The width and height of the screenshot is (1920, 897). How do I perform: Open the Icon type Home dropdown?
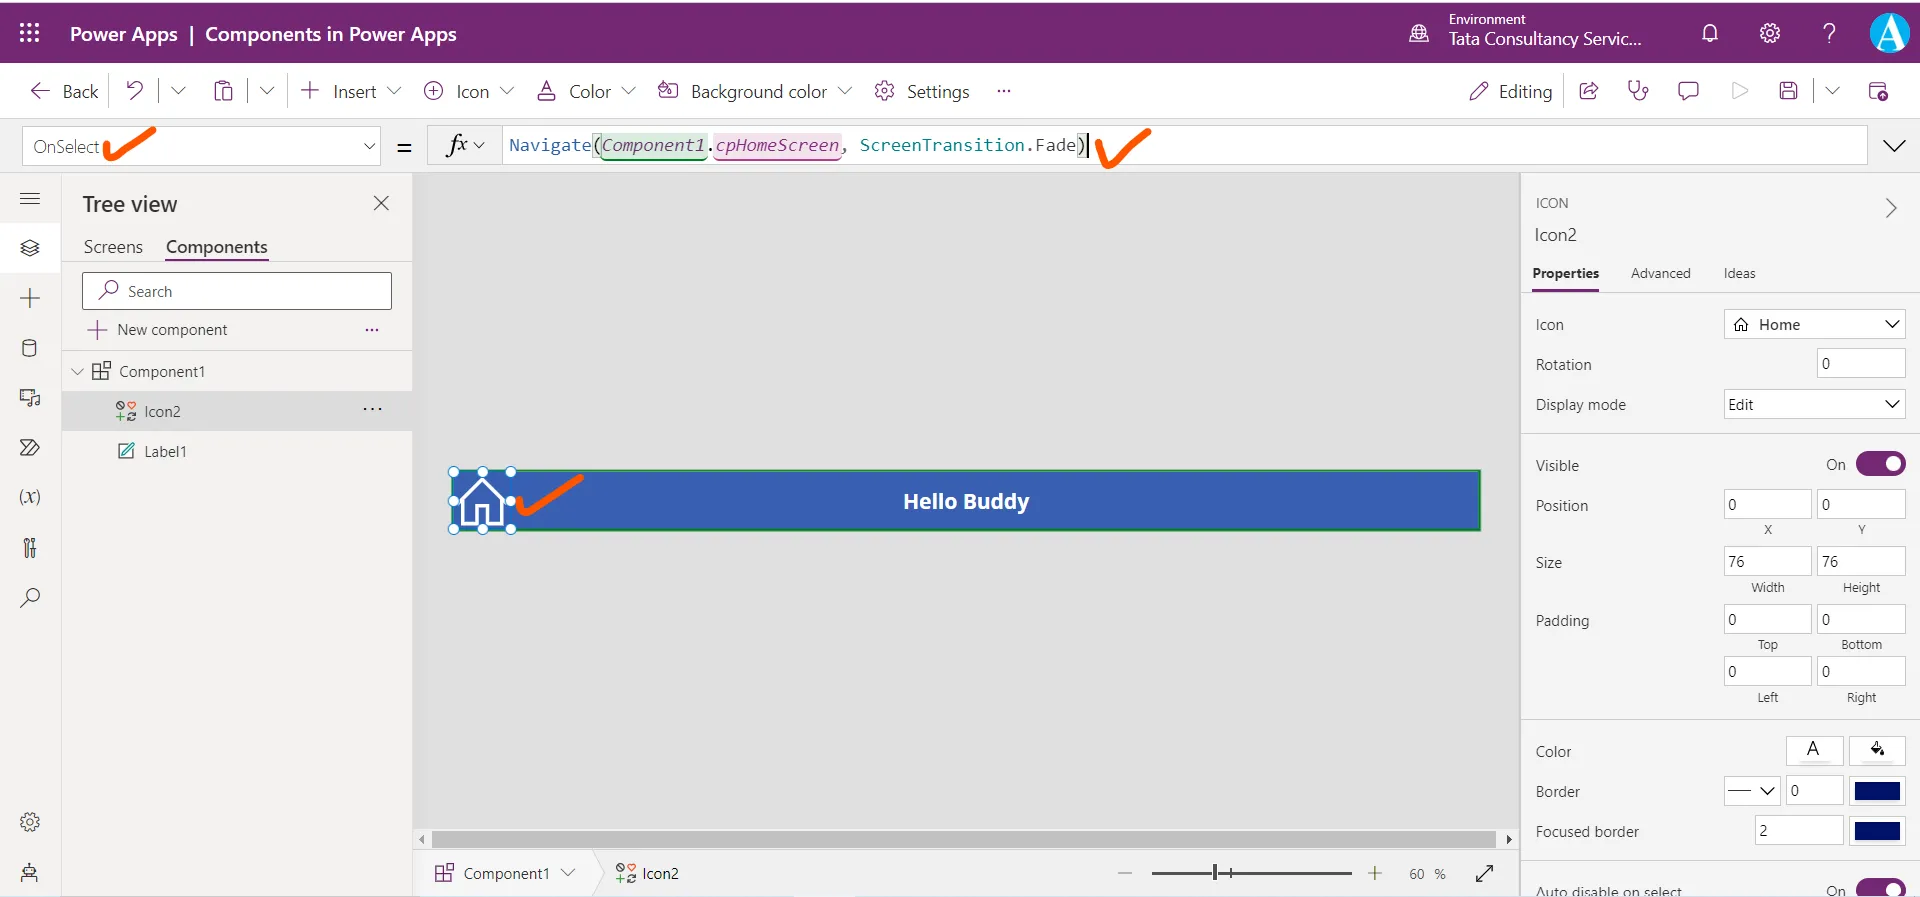coord(1814,324)
